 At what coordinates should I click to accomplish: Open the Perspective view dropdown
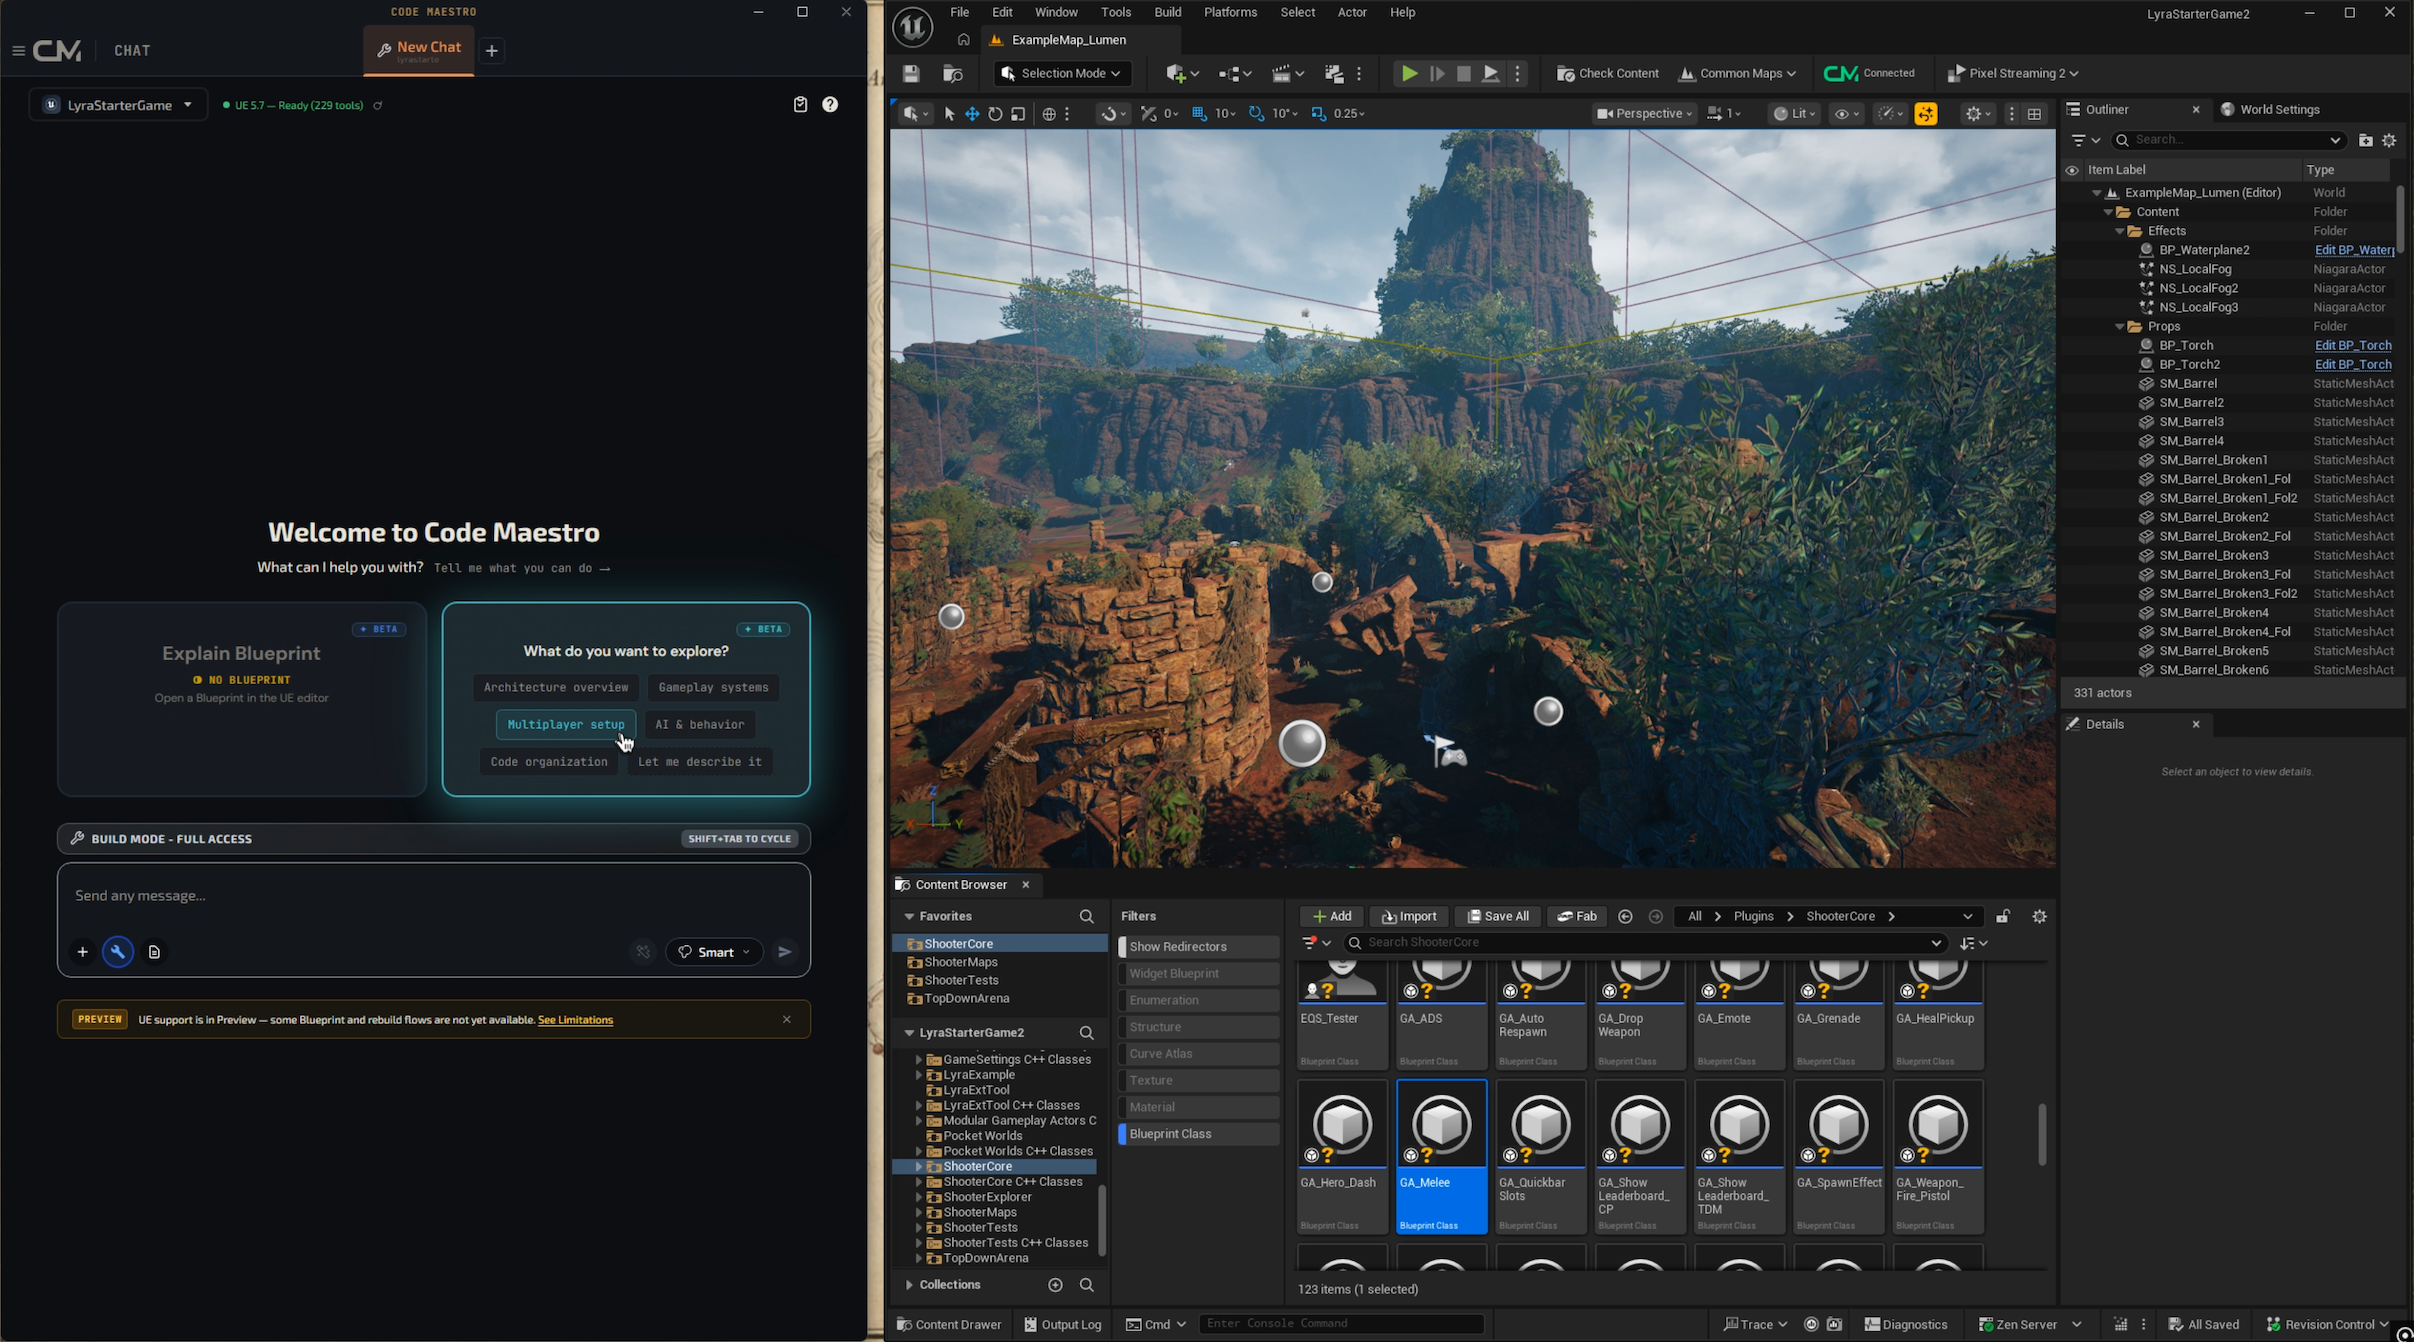coord(1643,114)
